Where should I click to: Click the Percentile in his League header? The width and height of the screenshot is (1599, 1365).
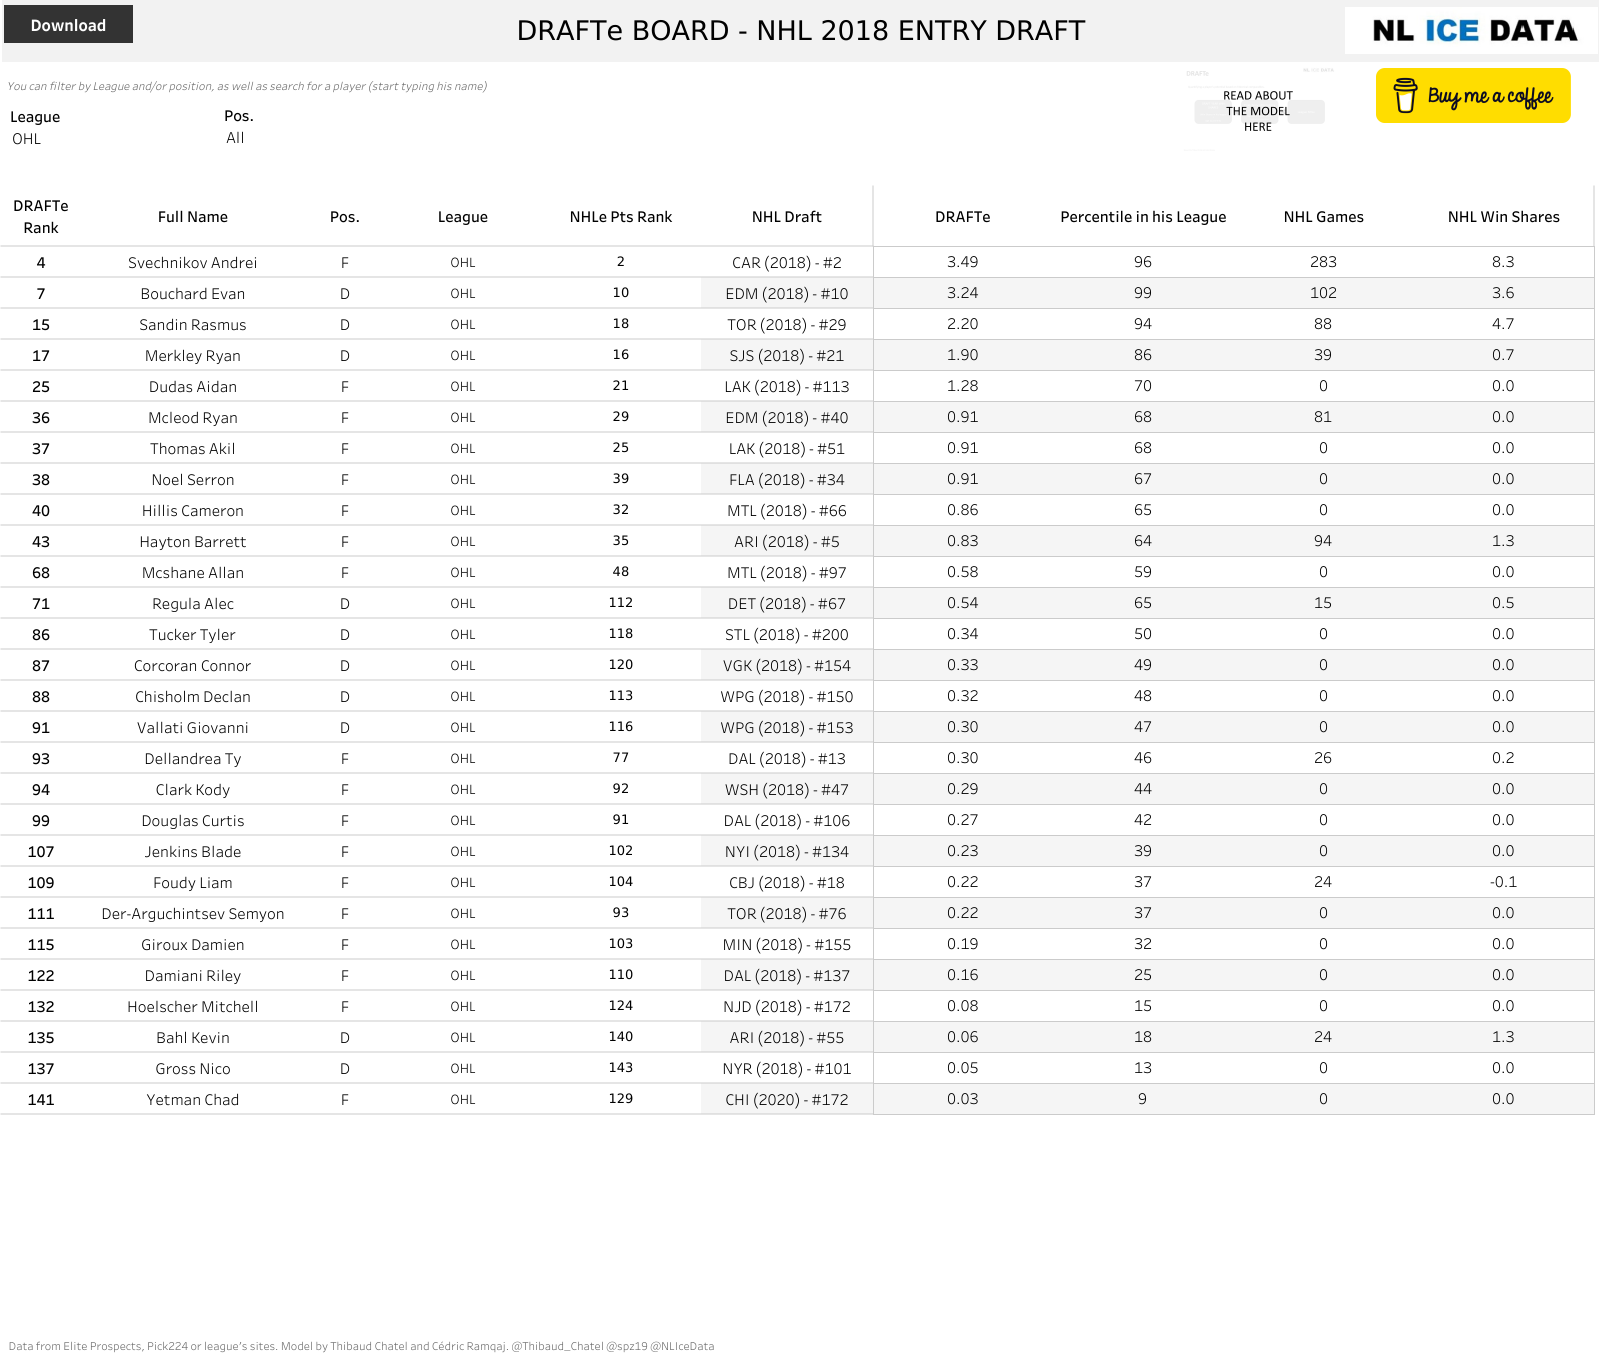click(1143, 217)
